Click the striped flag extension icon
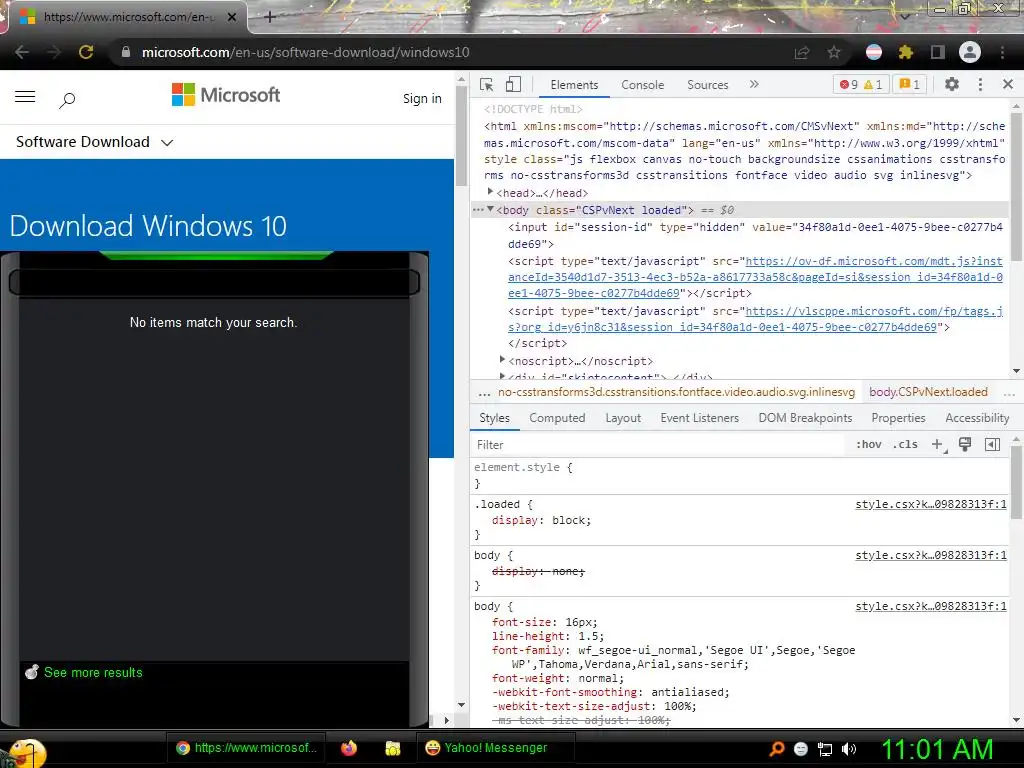The width and height of the screenshot is (1024, 768). point(874,52)
